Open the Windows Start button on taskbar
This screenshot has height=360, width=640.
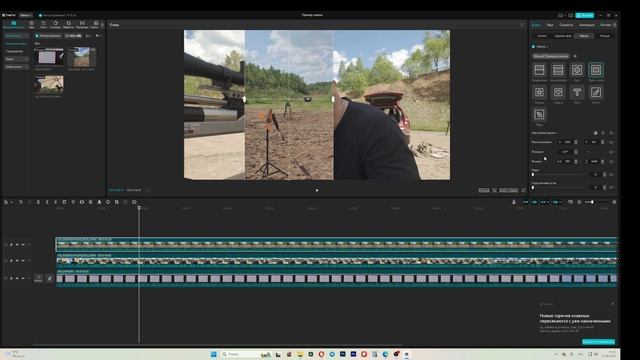pyautogui.click(x=213, y=354)
